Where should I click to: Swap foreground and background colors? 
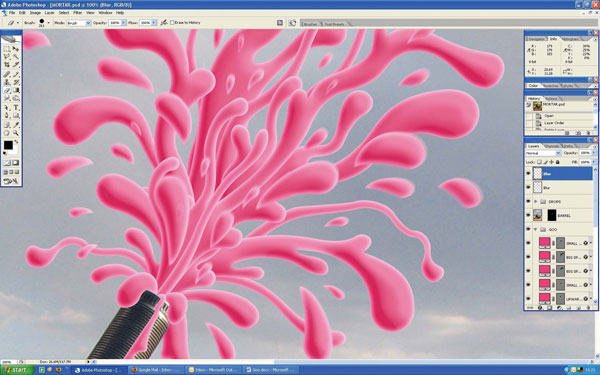pyautogui.click(x=16, y=142)
